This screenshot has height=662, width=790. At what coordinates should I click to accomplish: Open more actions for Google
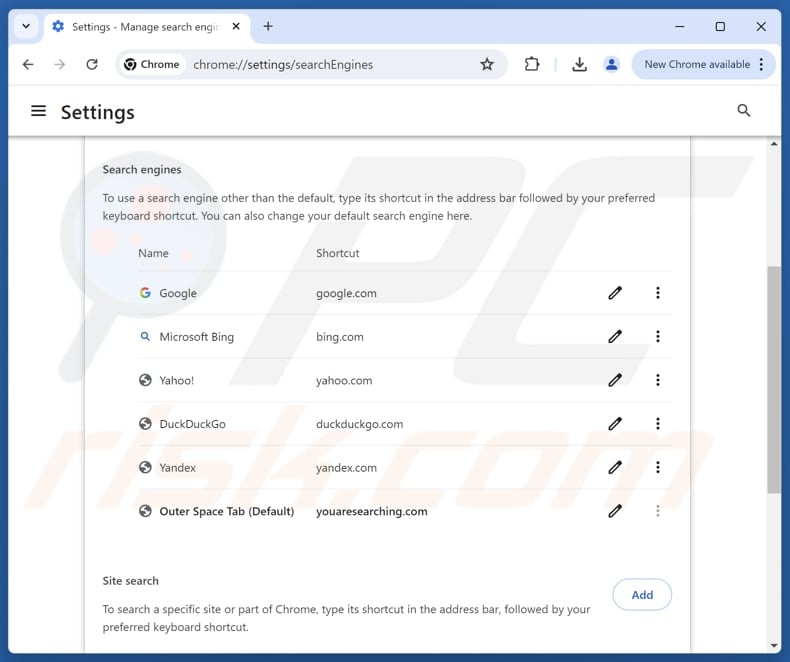tap(657, 293)
